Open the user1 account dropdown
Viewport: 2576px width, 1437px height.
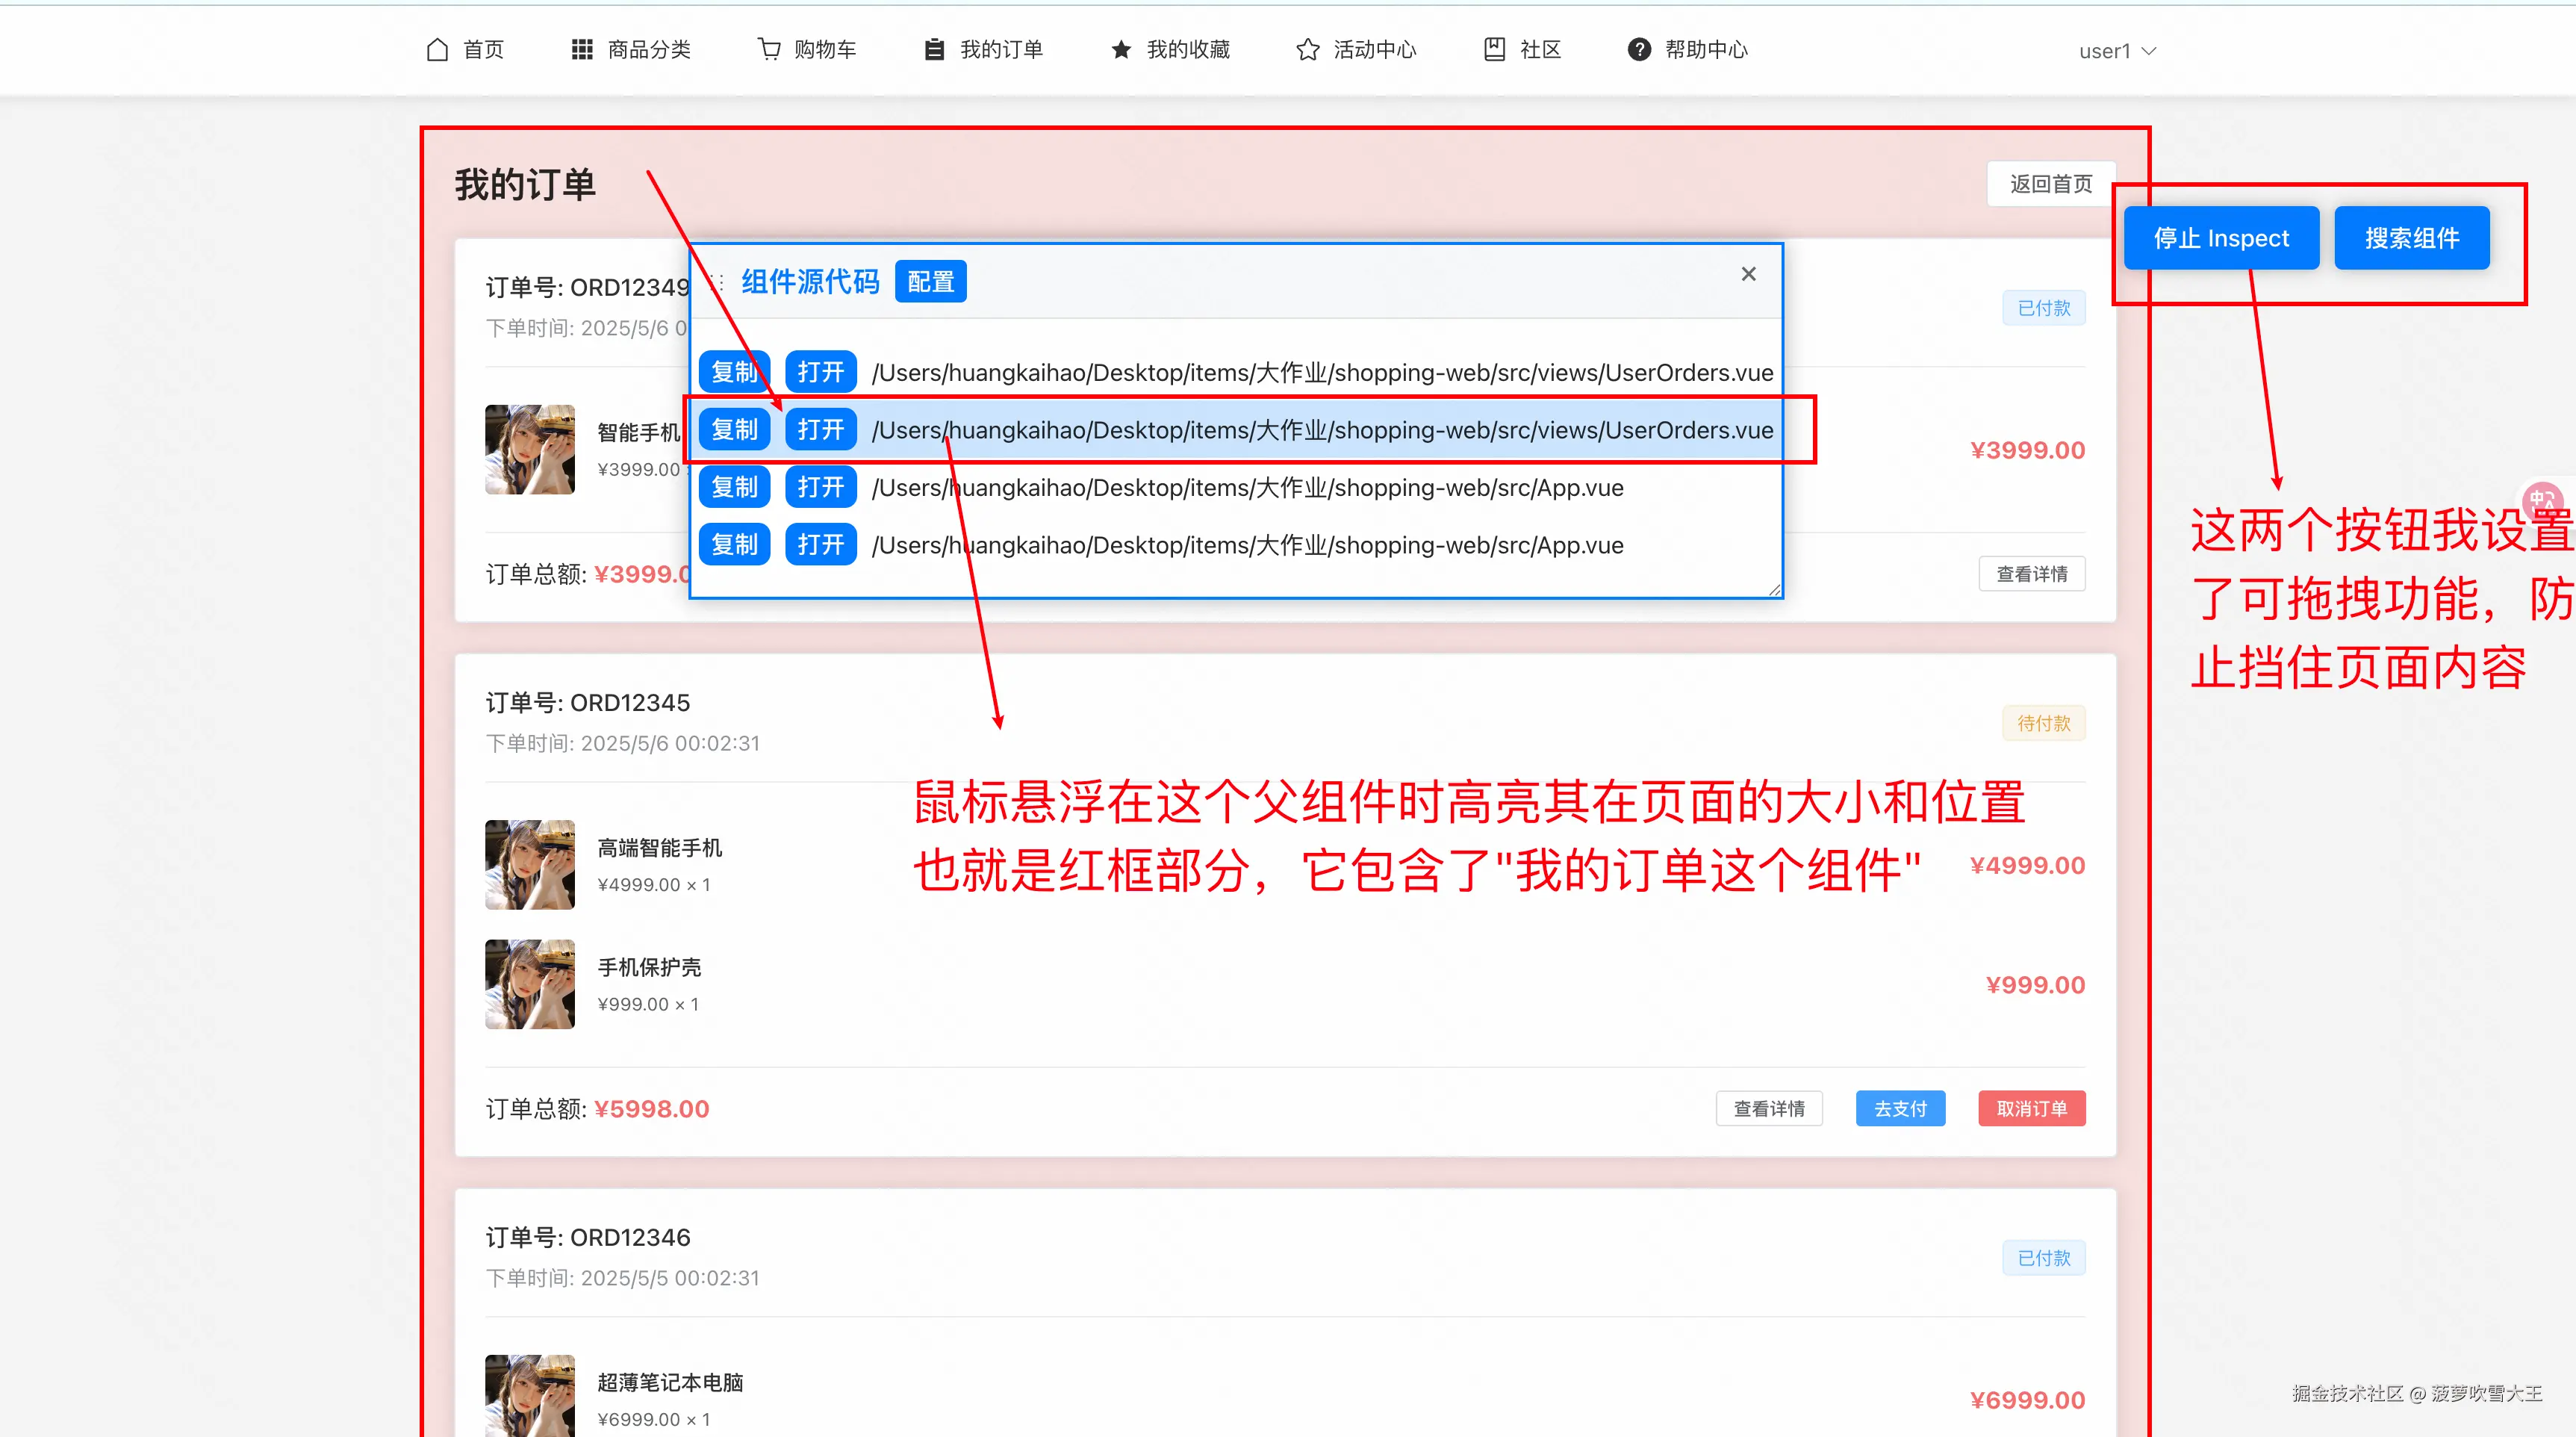[x=2117, y=51]
